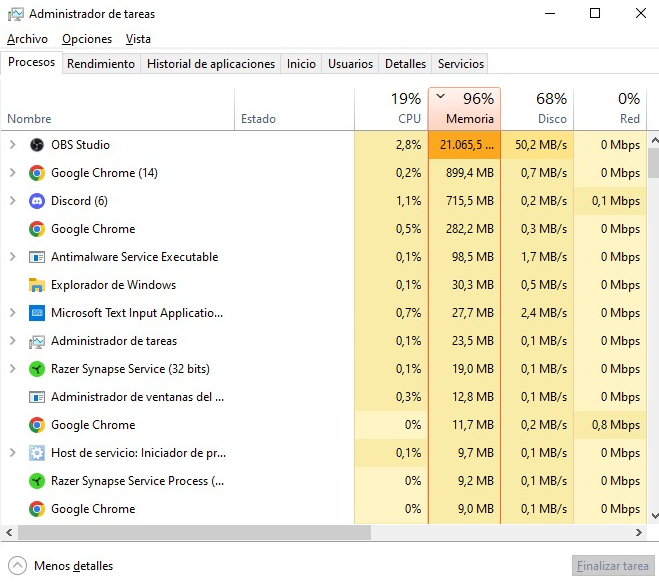
Task: Click the 50,2 MB/s disk value
Action: click(x=541, y=145)
